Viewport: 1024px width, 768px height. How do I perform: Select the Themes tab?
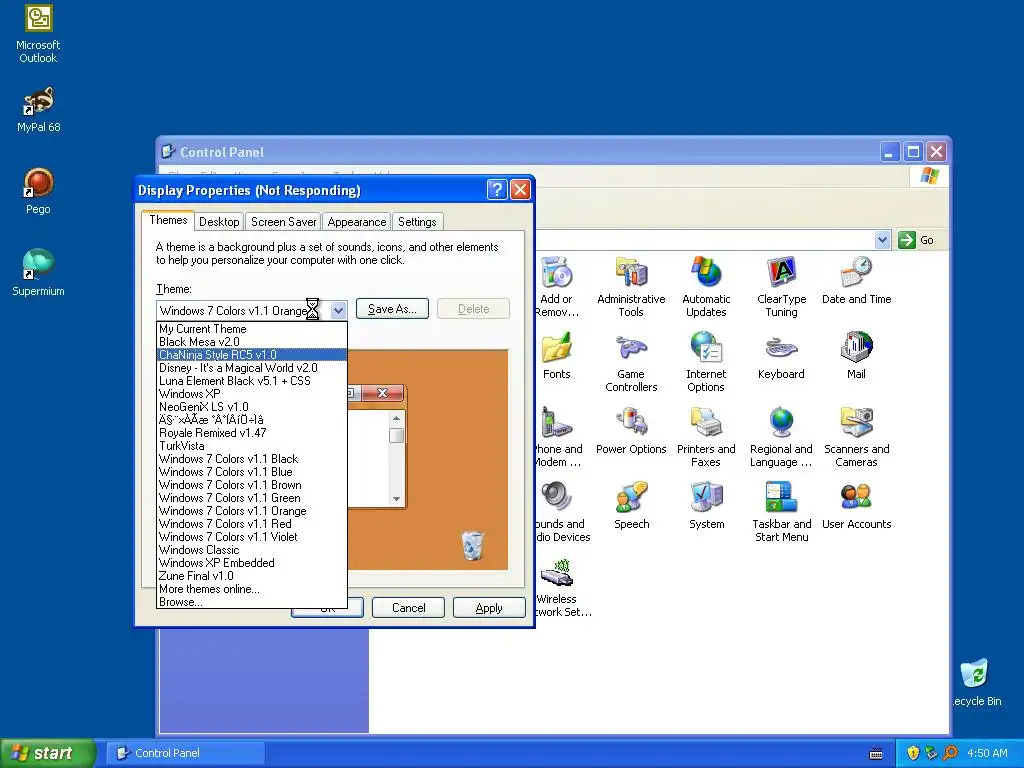point(168,220)
